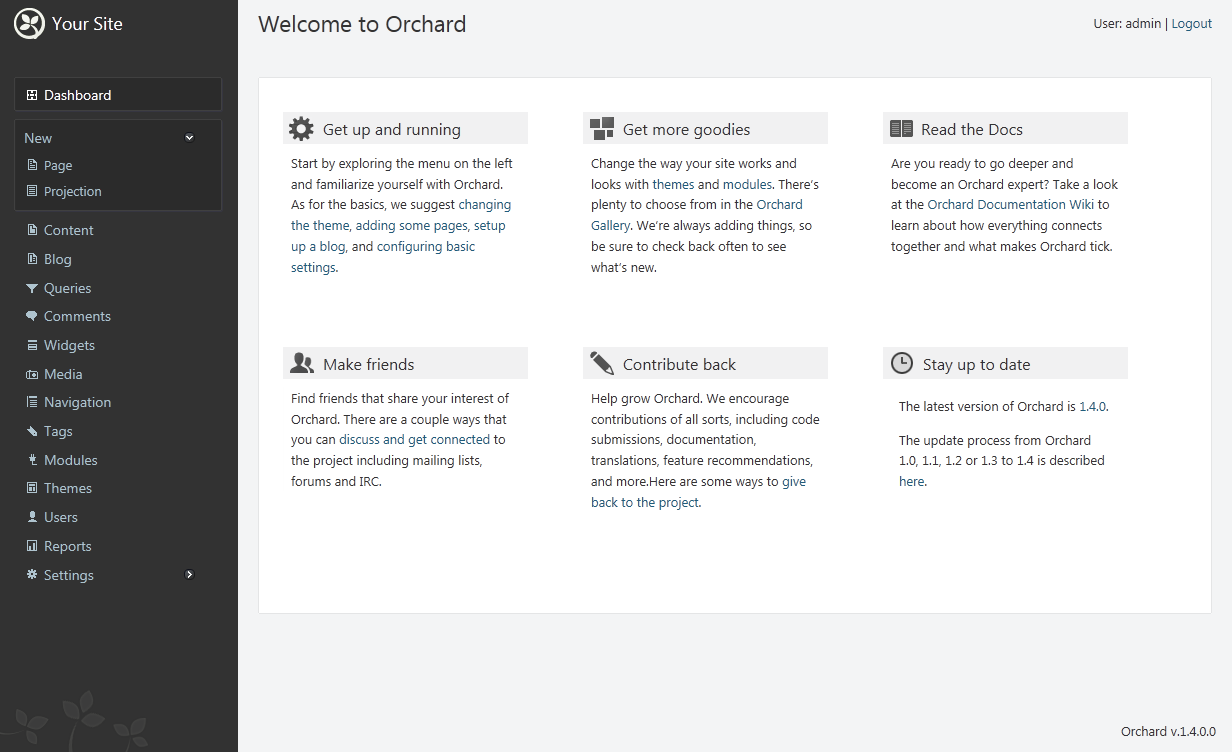Click the Welcome to Orchard heading

pyautogui.click(x=362, y=24)
